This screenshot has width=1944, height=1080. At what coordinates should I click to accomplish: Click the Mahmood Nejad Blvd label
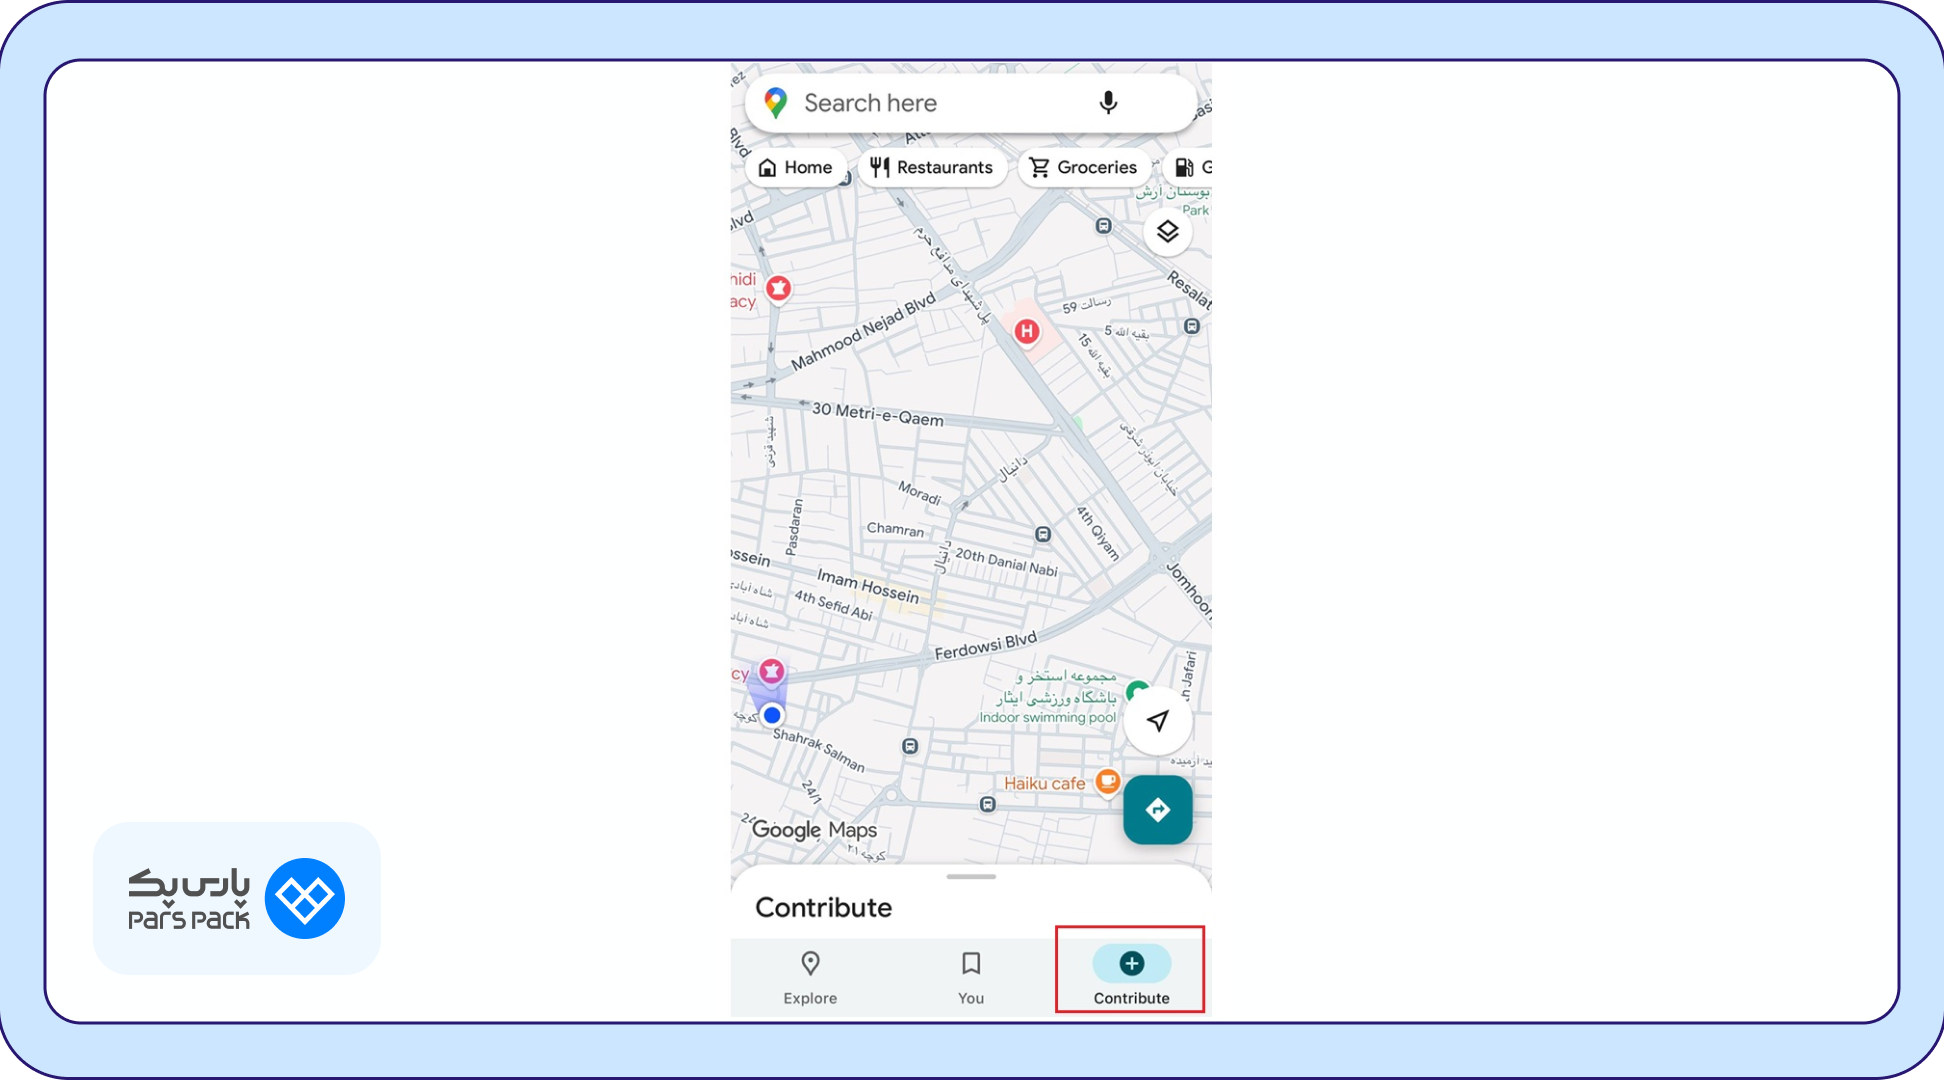tap(864, 331)
